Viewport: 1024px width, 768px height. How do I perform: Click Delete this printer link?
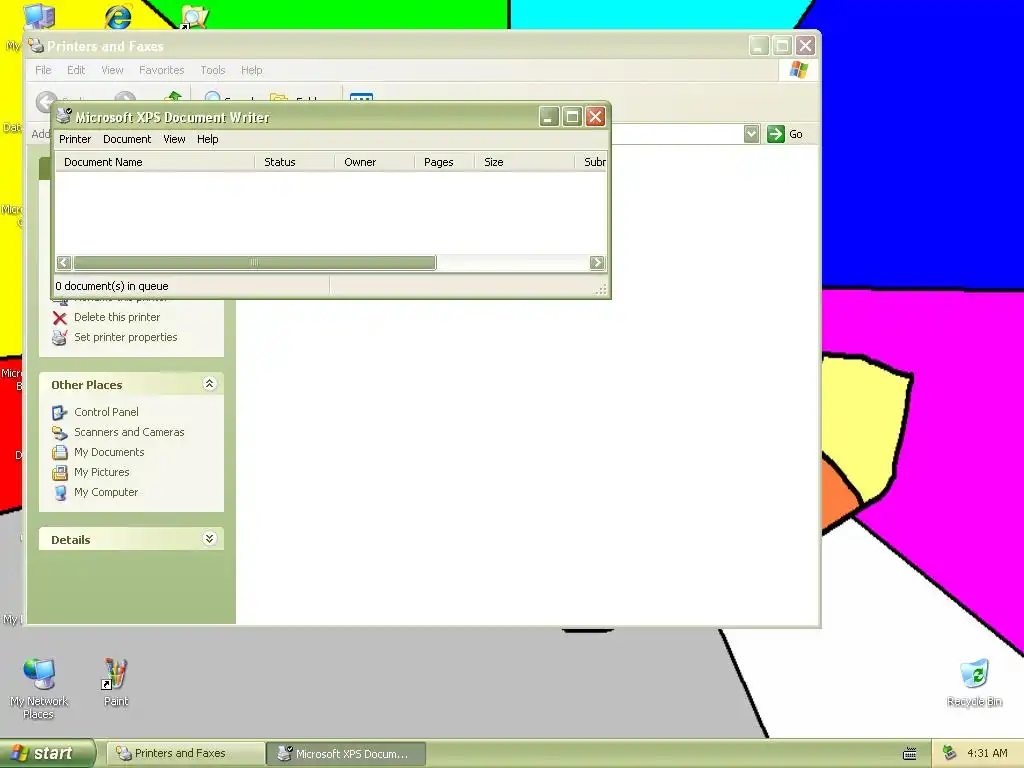[x=117, y=317]
